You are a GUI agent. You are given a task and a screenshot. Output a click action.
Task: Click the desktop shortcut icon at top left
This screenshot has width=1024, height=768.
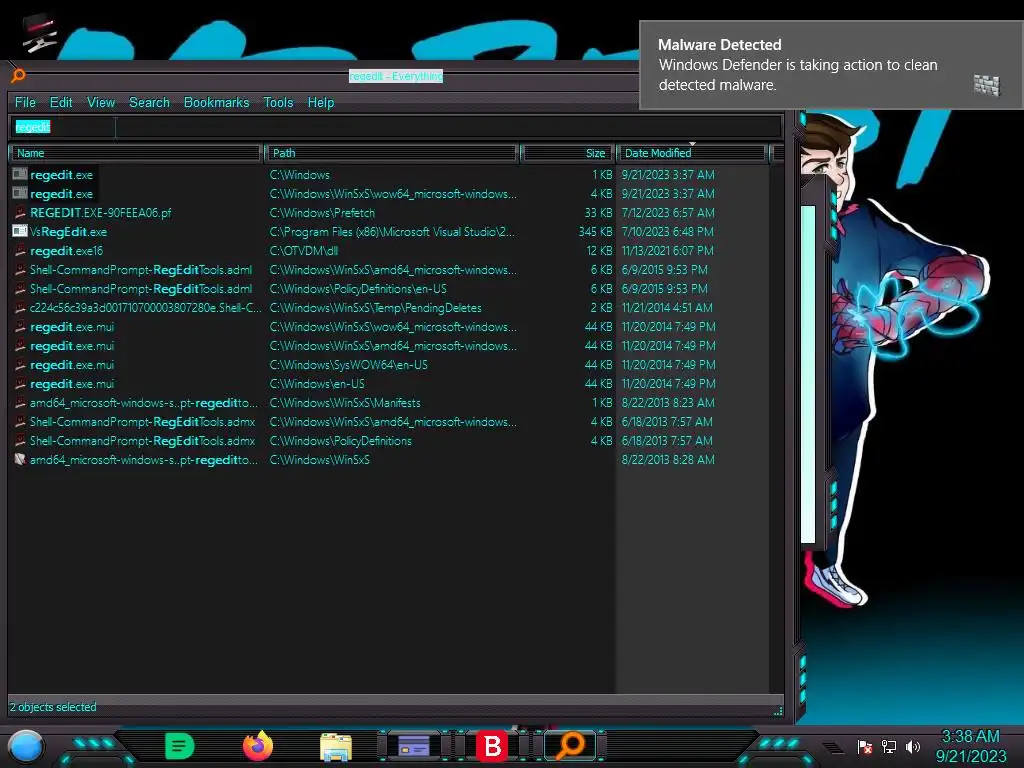[x=39, y=34]
